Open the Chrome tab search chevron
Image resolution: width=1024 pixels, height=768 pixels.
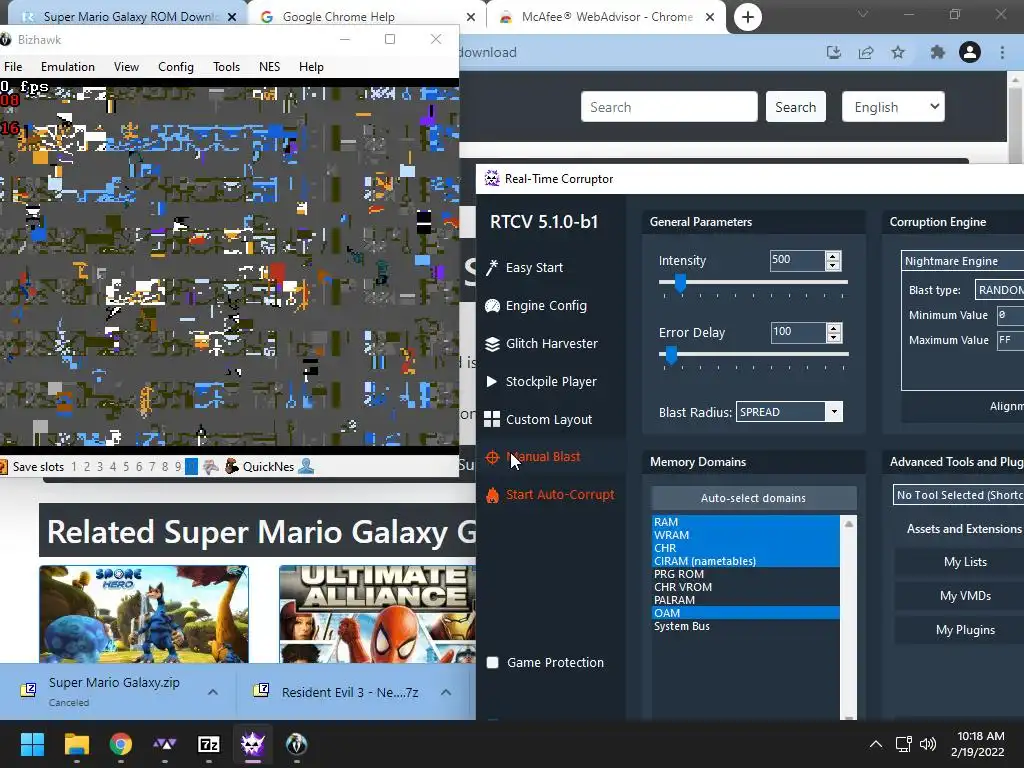click(863, 14)
